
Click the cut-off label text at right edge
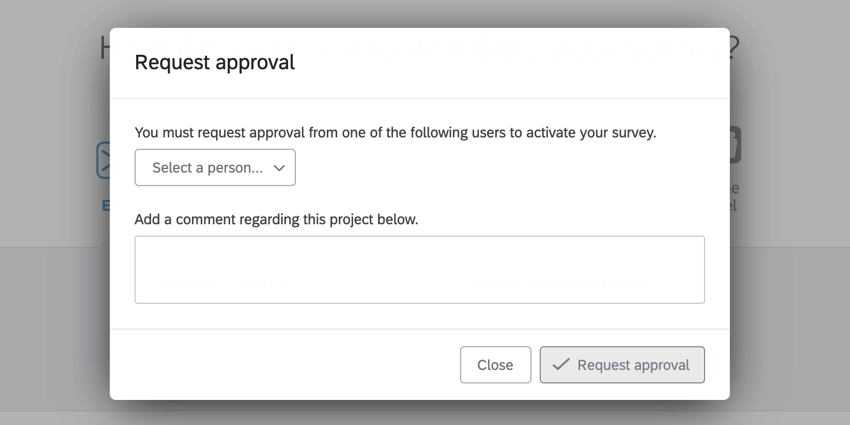(734, 197)
